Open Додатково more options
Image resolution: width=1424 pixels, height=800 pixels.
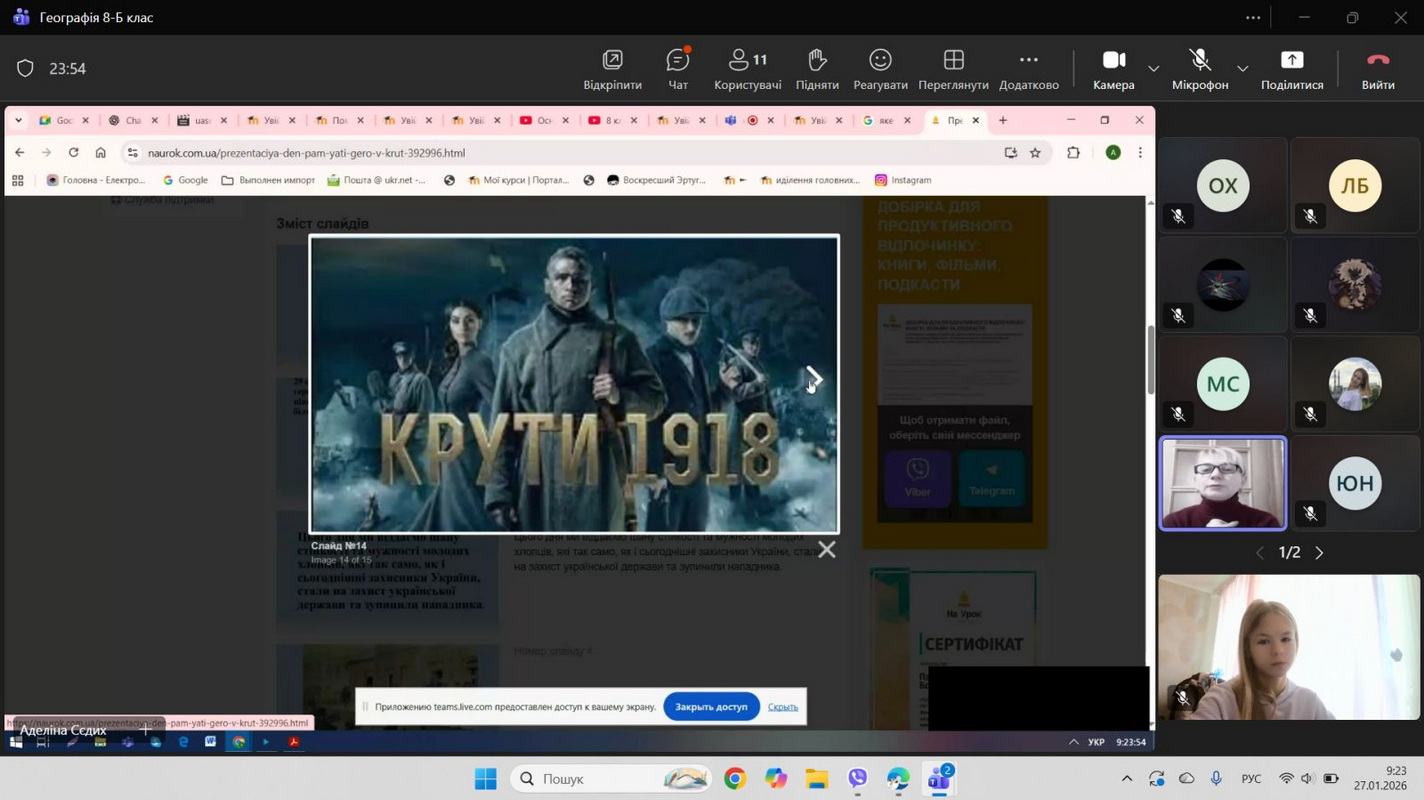coord(1028,69)
